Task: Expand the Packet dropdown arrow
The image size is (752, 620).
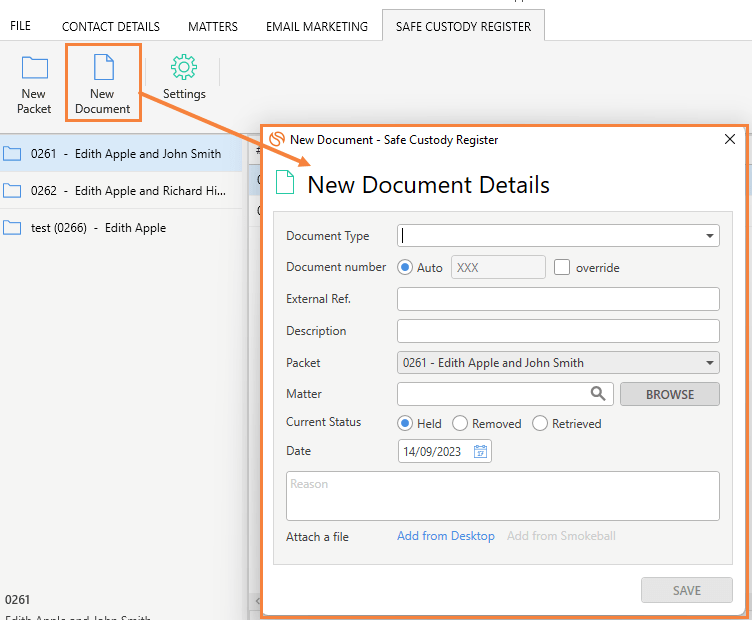Action: point(710,363)
